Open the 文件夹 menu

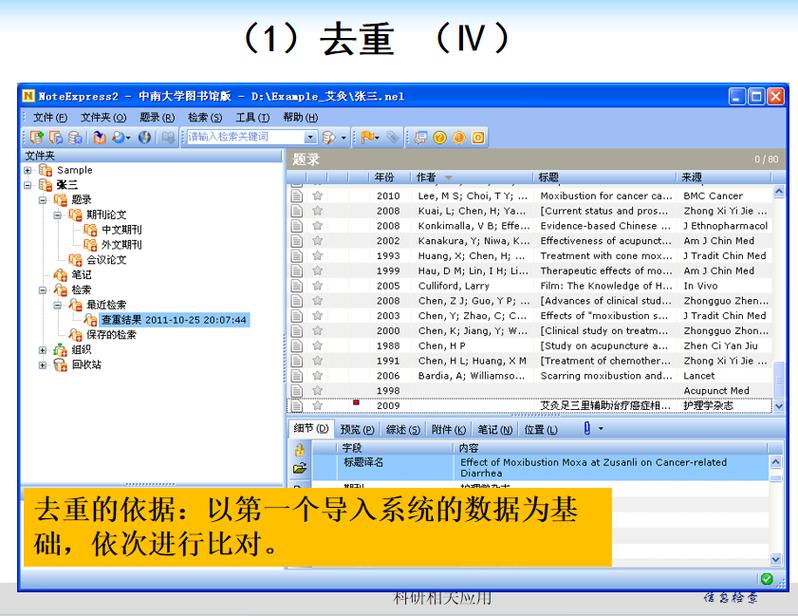(x=103, y=118)
